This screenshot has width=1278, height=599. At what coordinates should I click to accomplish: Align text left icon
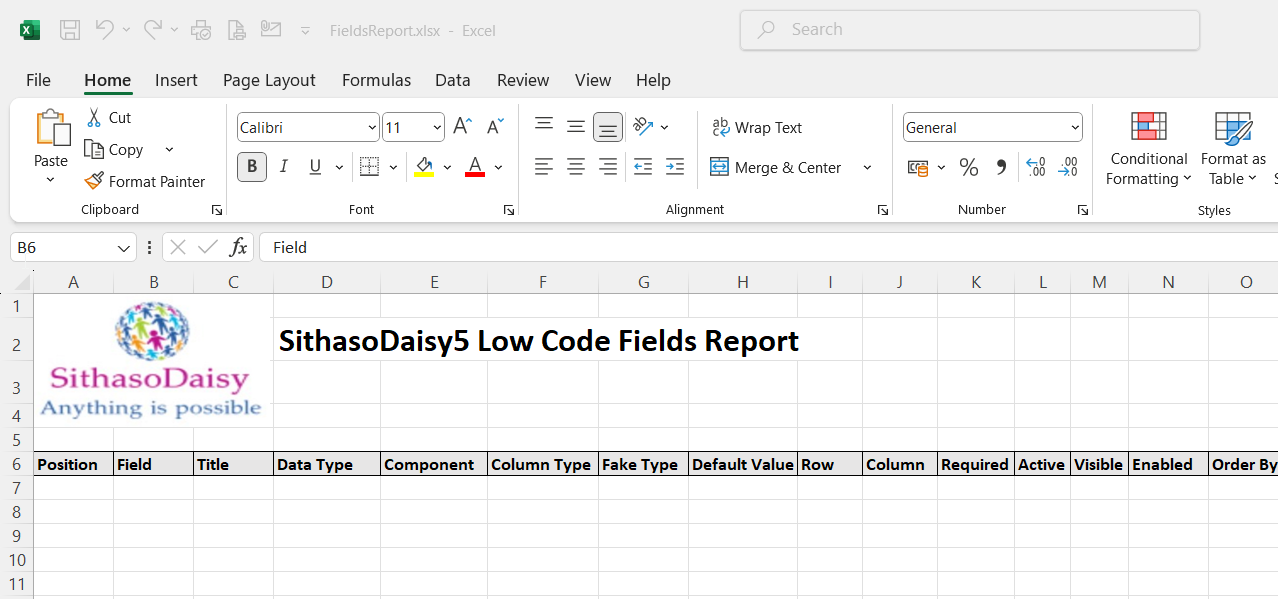544,167
